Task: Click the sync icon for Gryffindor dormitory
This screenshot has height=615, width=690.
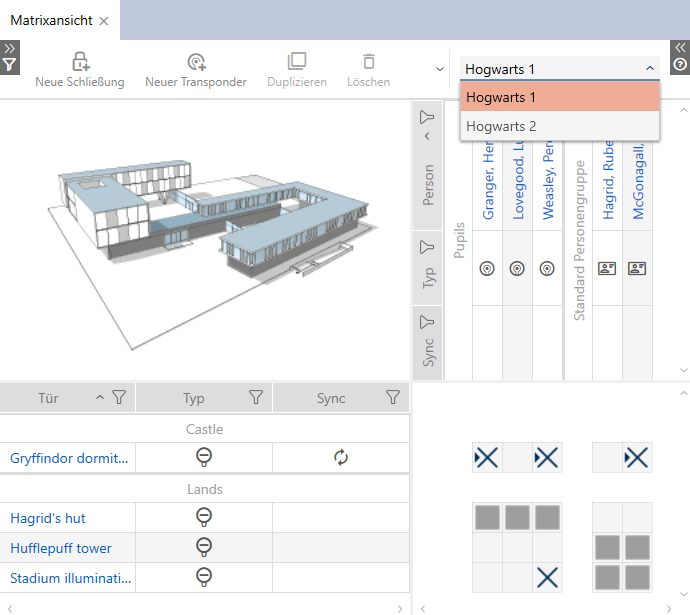Action: (x=341, y=458)
